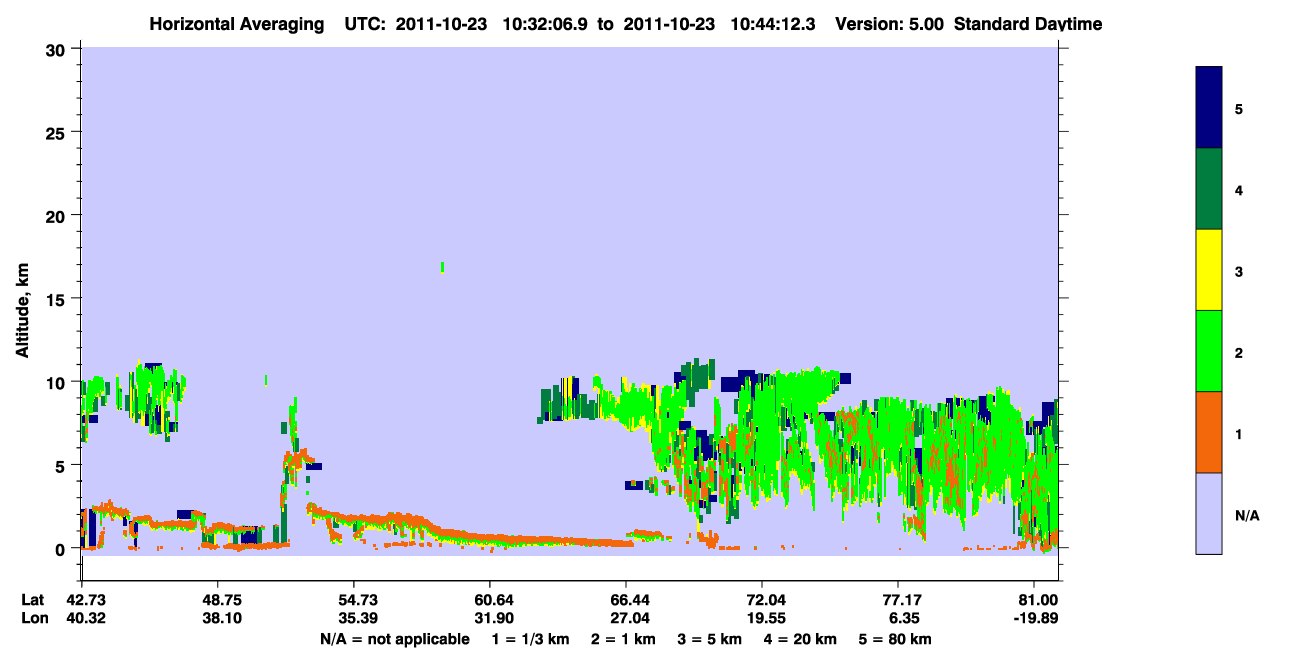The height and width of the screenshot is (667, 1300).
Task: Click the Standard Daytime title text
Action: click(1028, 24)
